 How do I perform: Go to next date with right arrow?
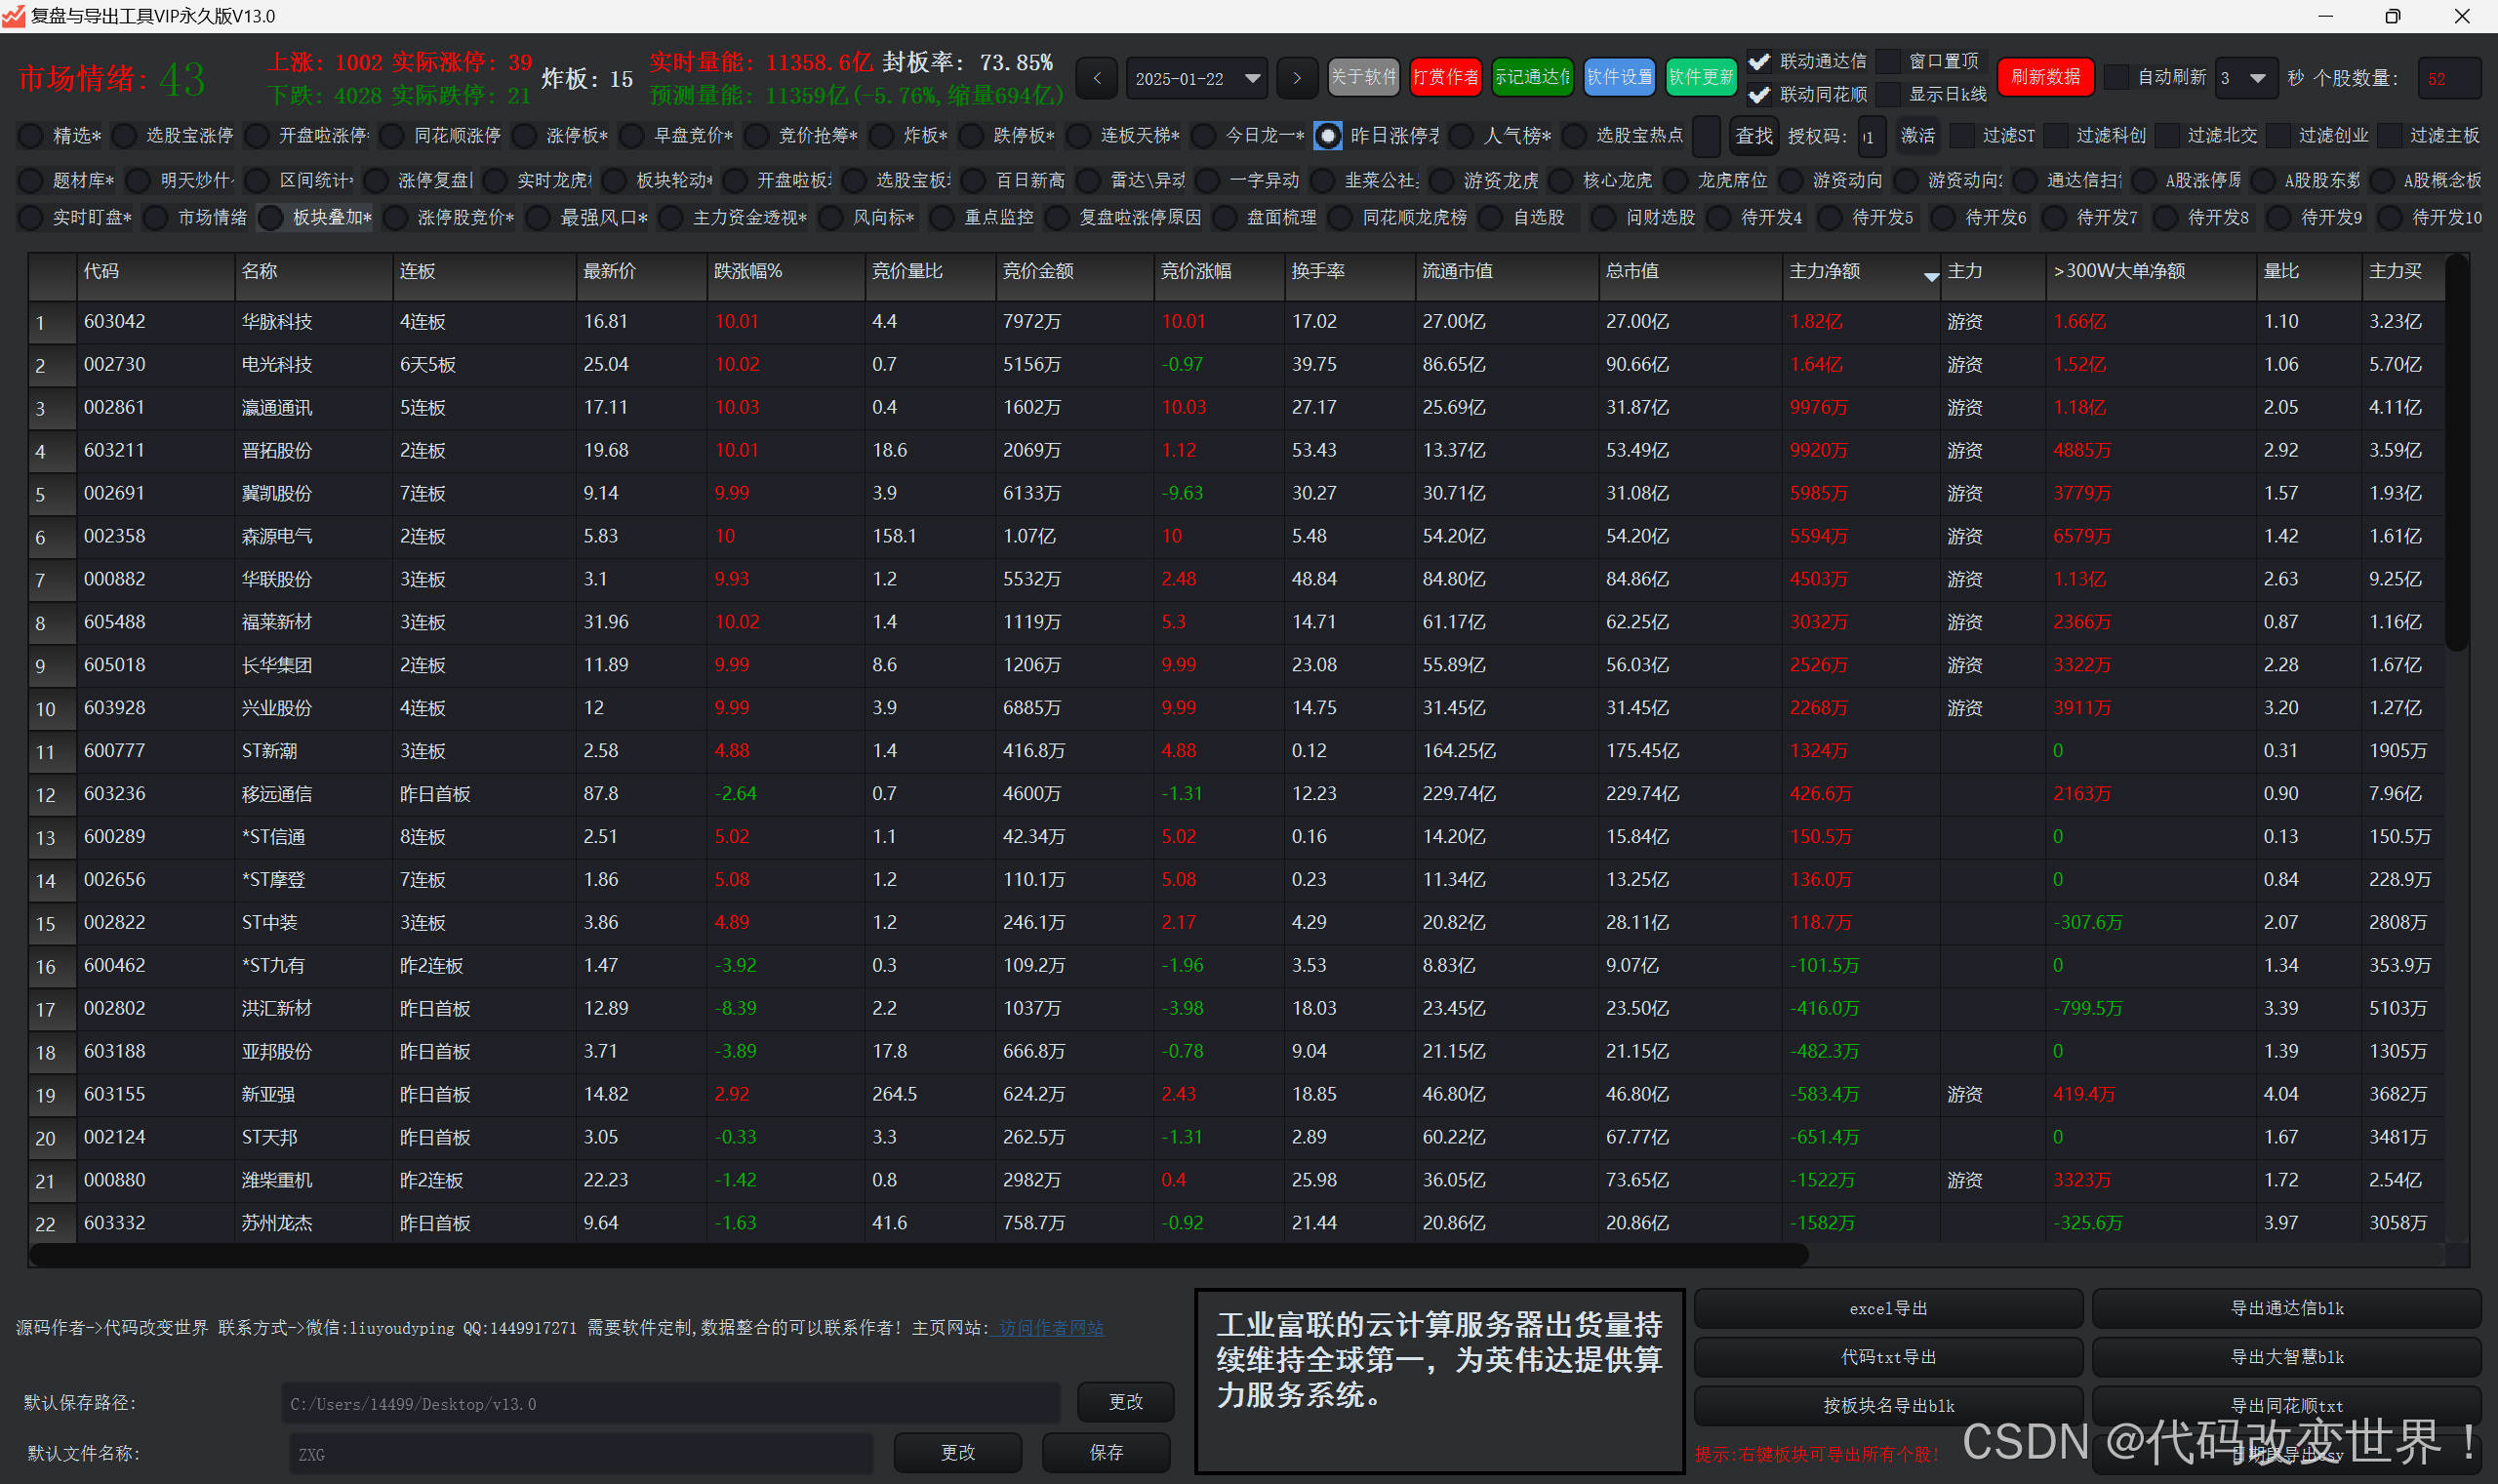[x=1297, y=78]
